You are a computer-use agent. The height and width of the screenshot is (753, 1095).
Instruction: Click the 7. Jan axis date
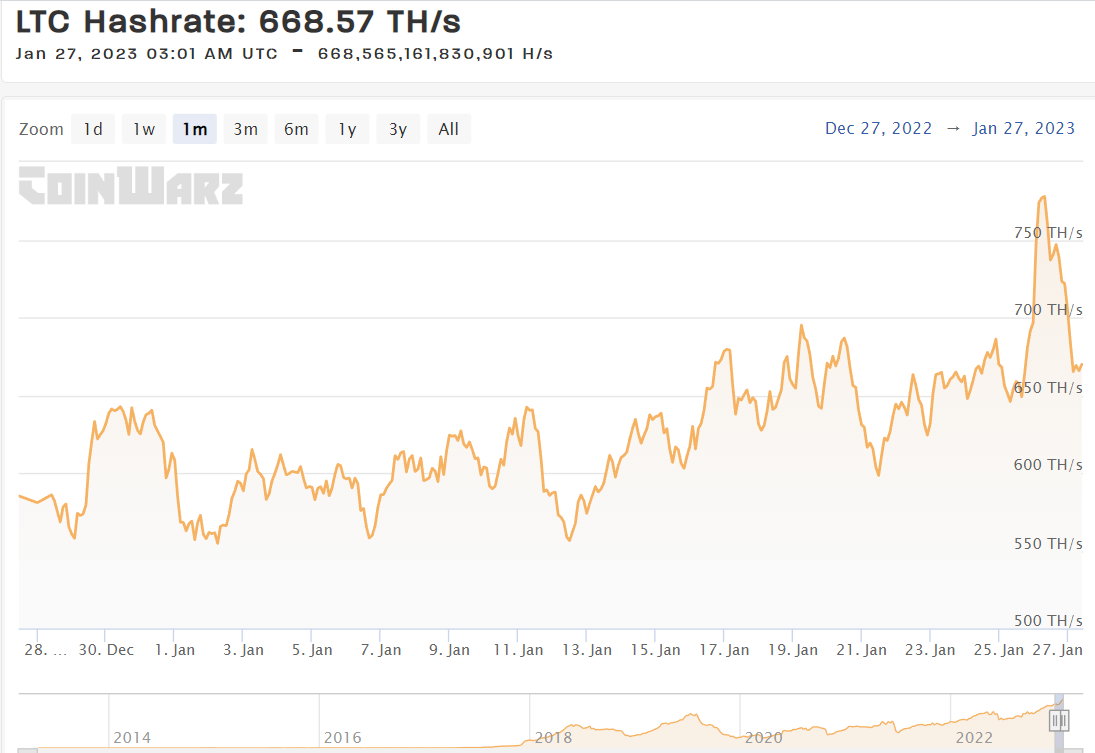coord(381,650)
